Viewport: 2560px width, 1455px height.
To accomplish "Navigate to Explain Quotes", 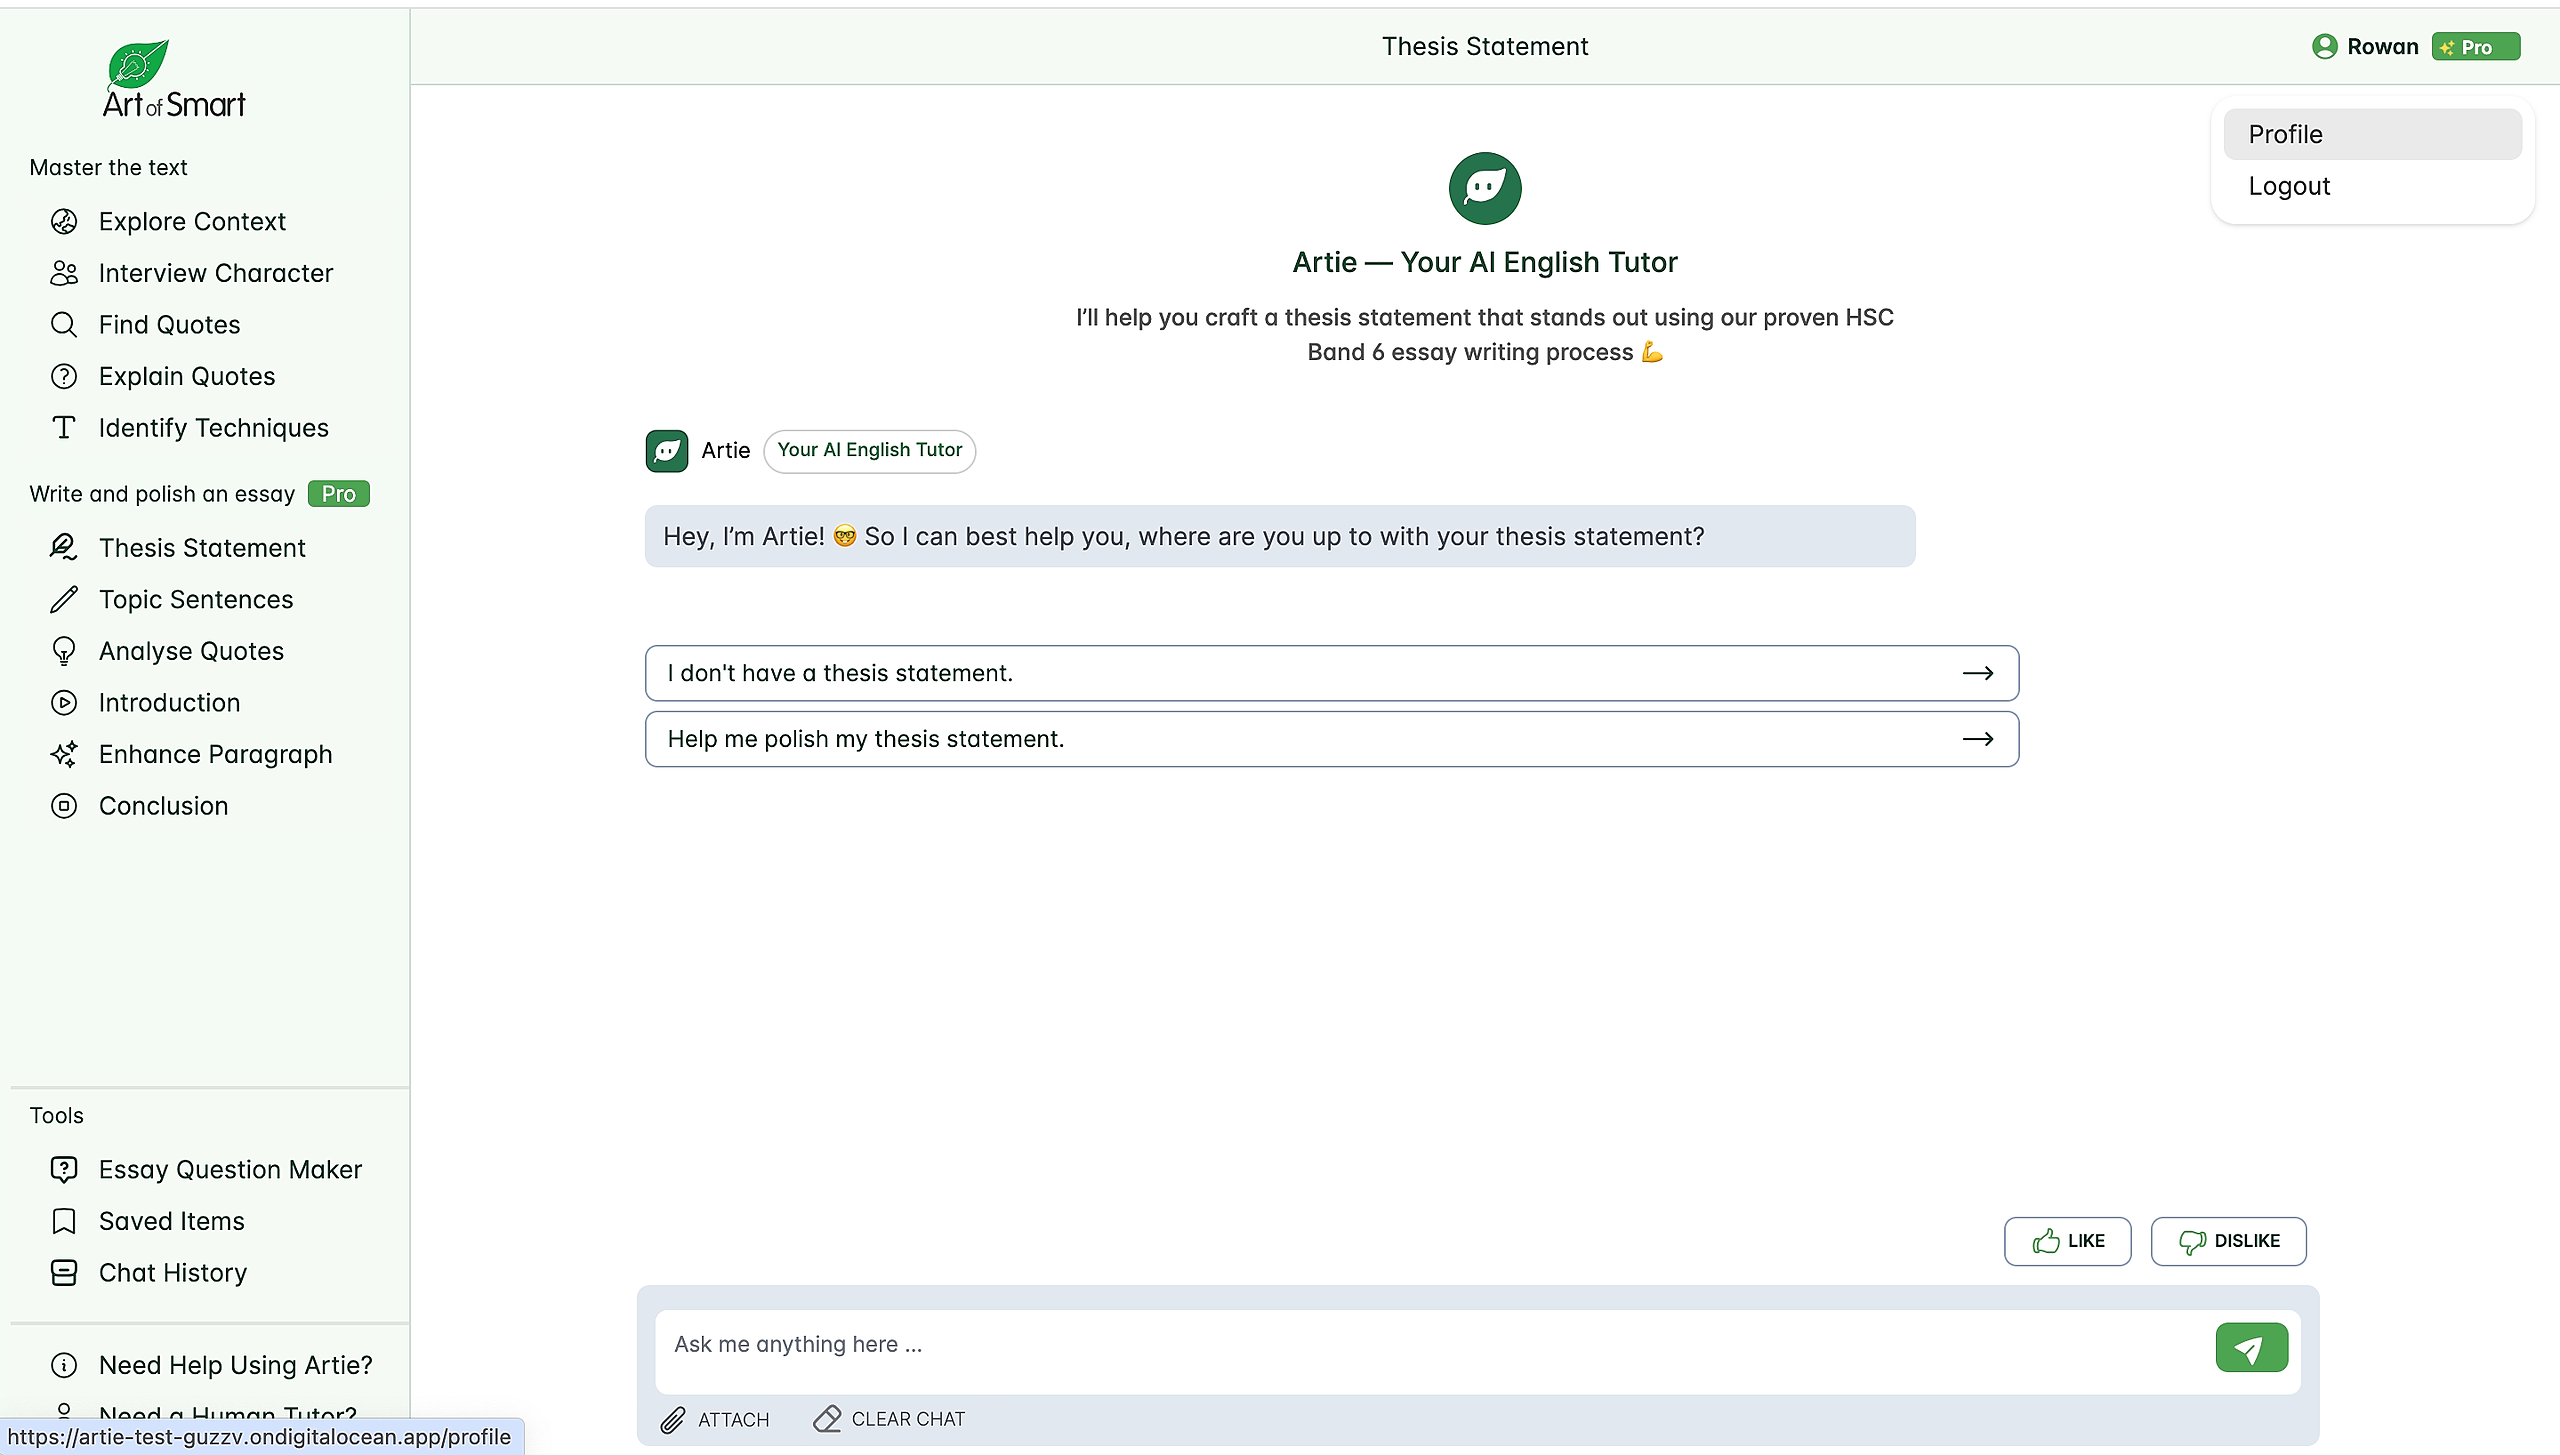I will (187, 376).
